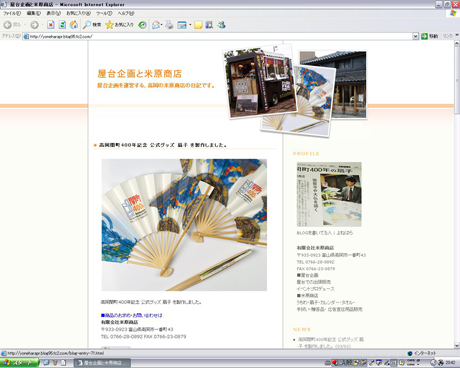Go to the Home page icon

[74, 25]
